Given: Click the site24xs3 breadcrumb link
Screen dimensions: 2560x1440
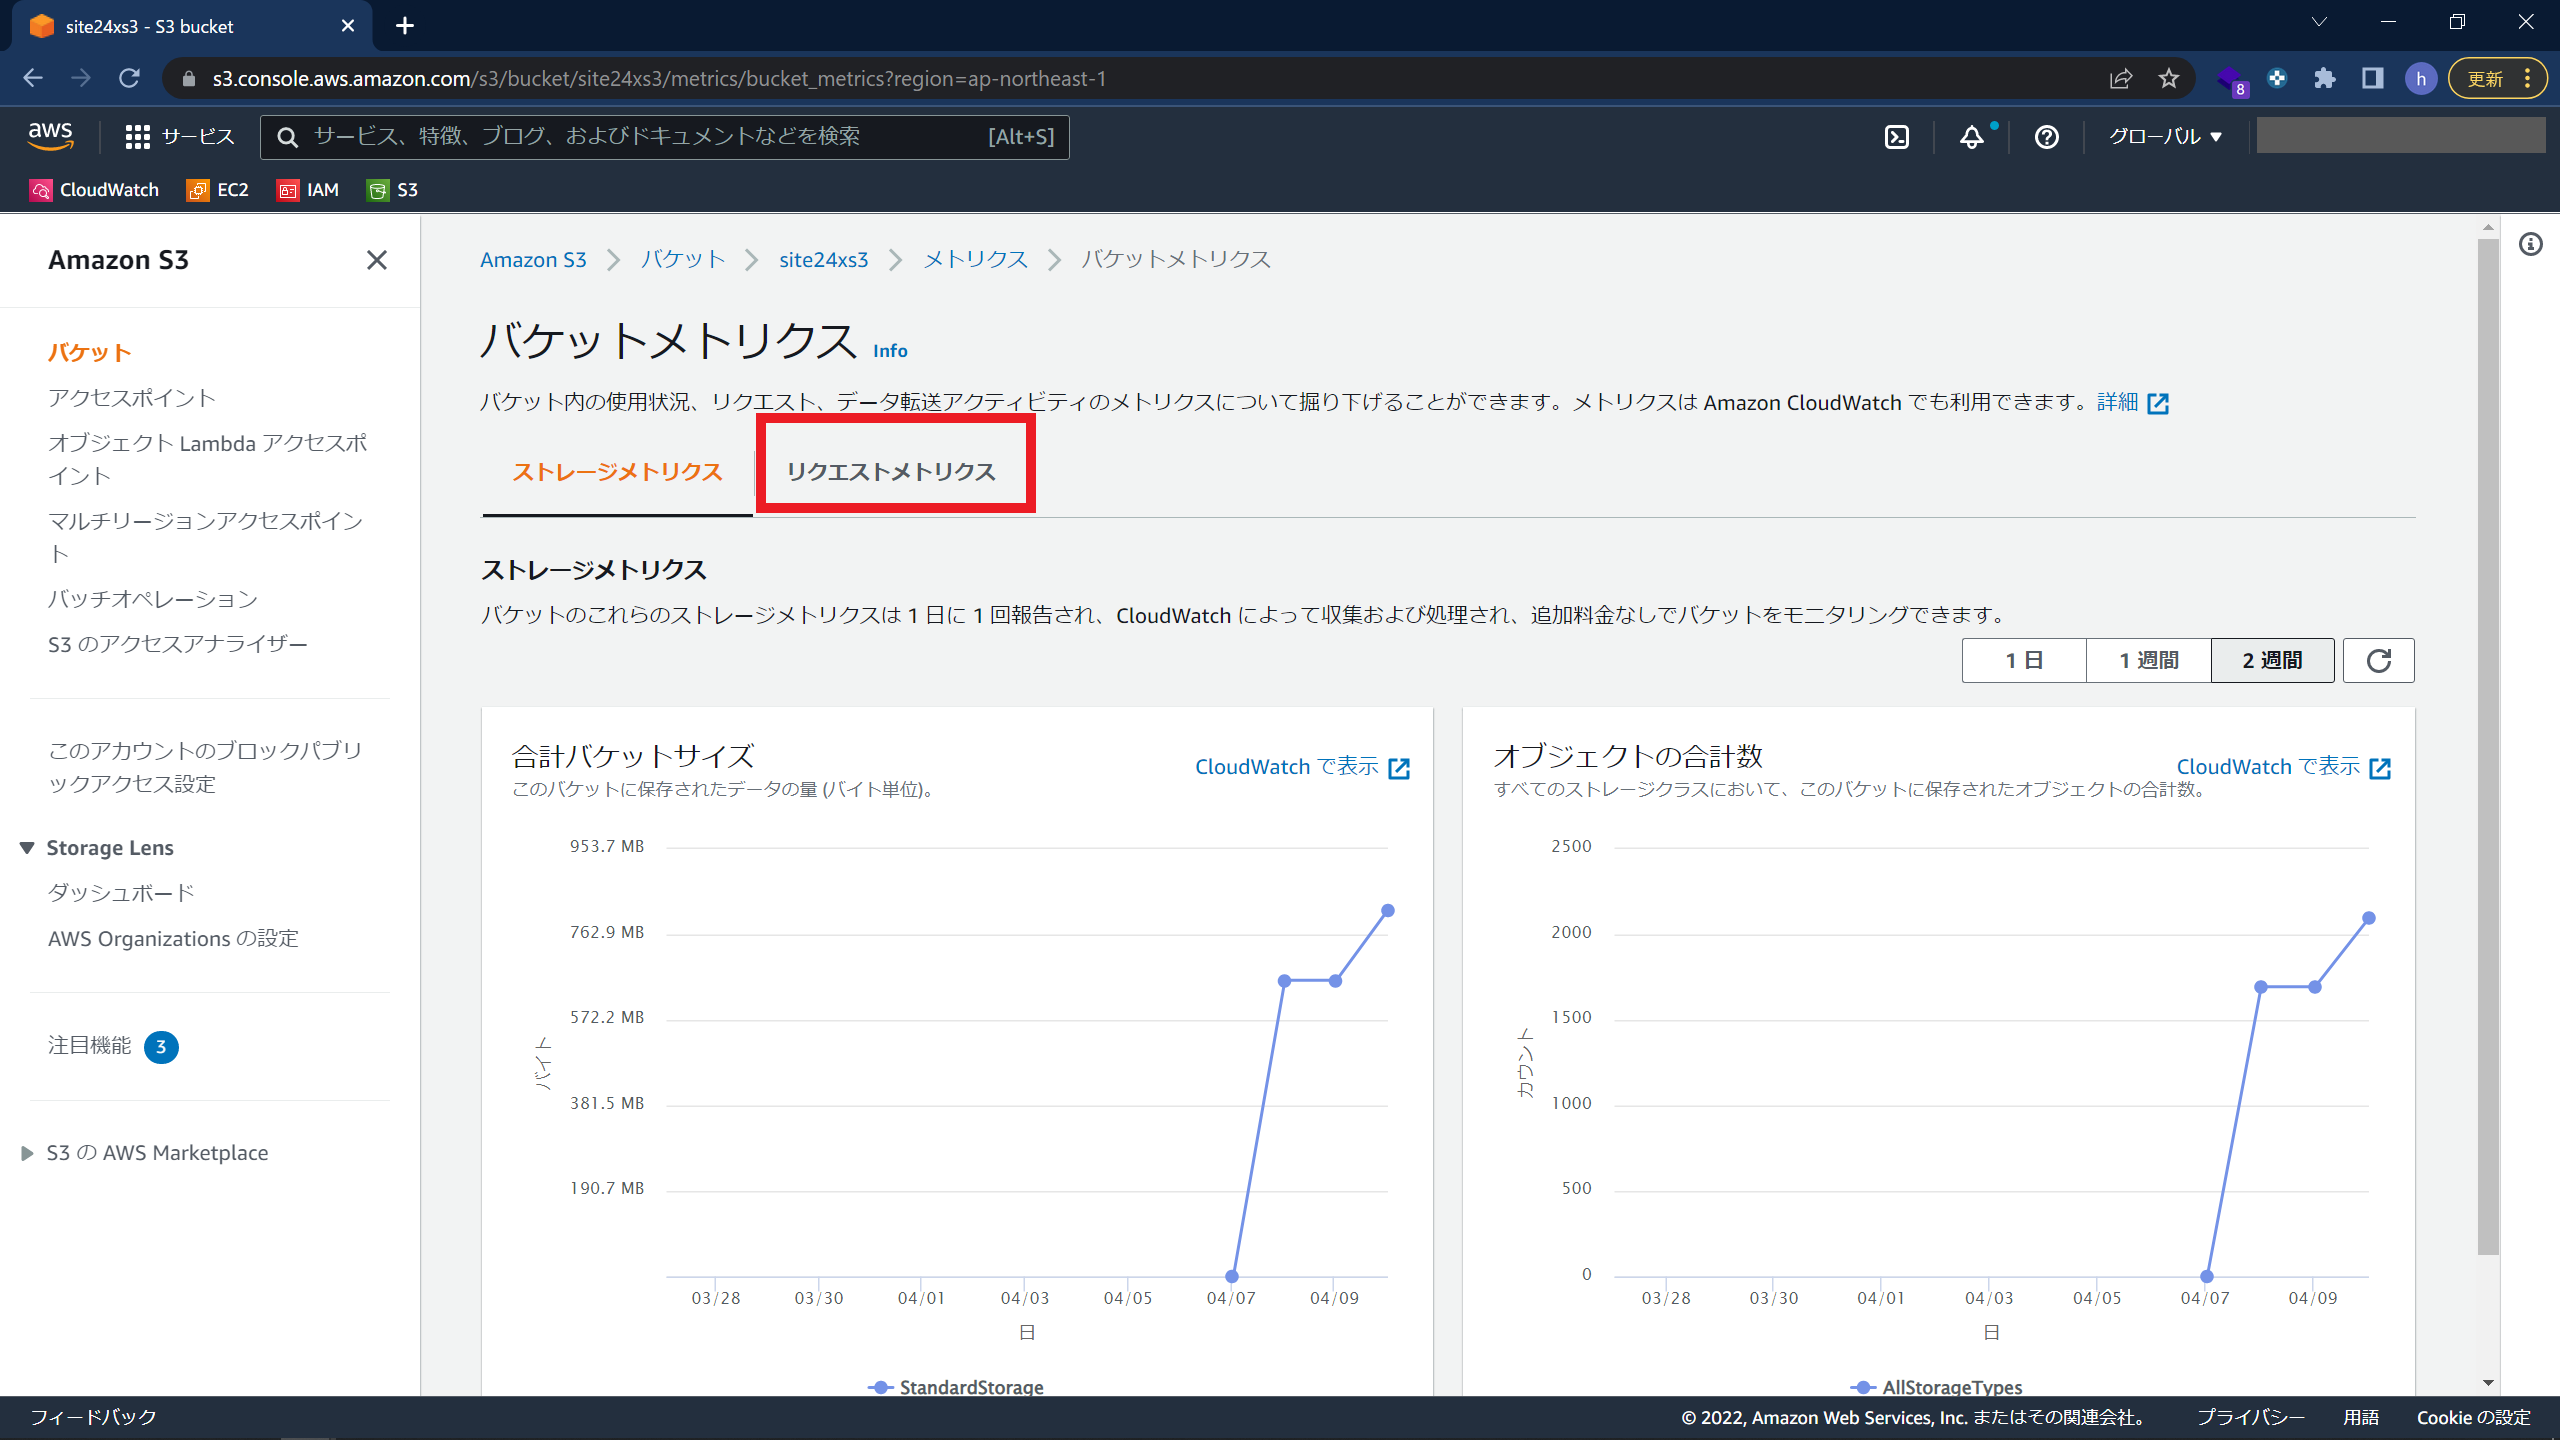Looking at the screenshot, I should click(x=823, y=260).
